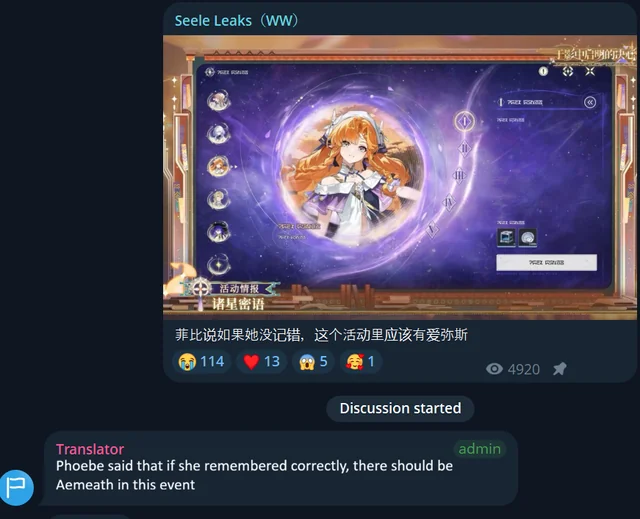Collapse the side panel with double chevron icon
Viewport: 640px width, 519px height.
pos(590,102)
